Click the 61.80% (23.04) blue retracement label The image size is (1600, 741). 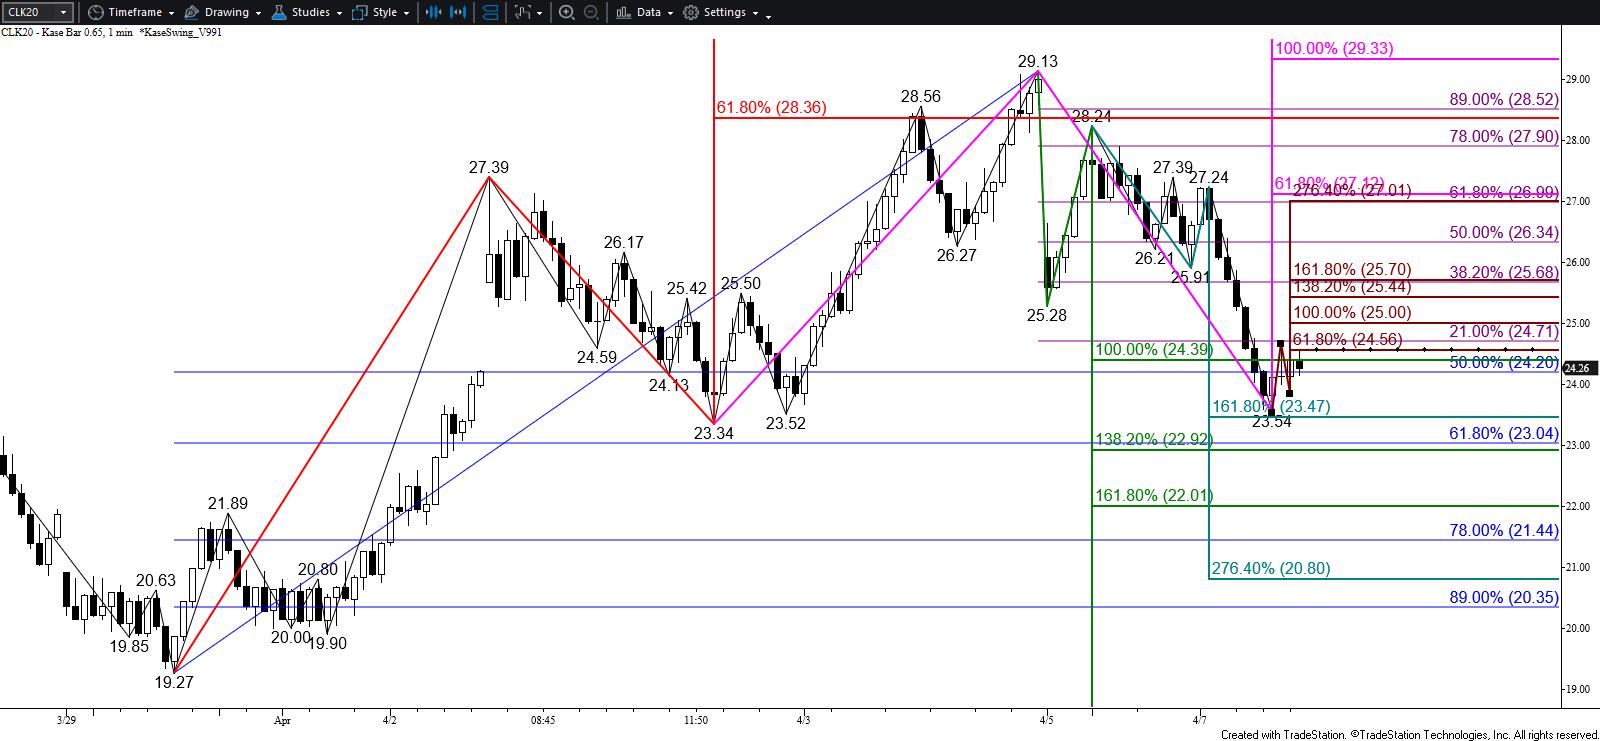point(1504,433)
